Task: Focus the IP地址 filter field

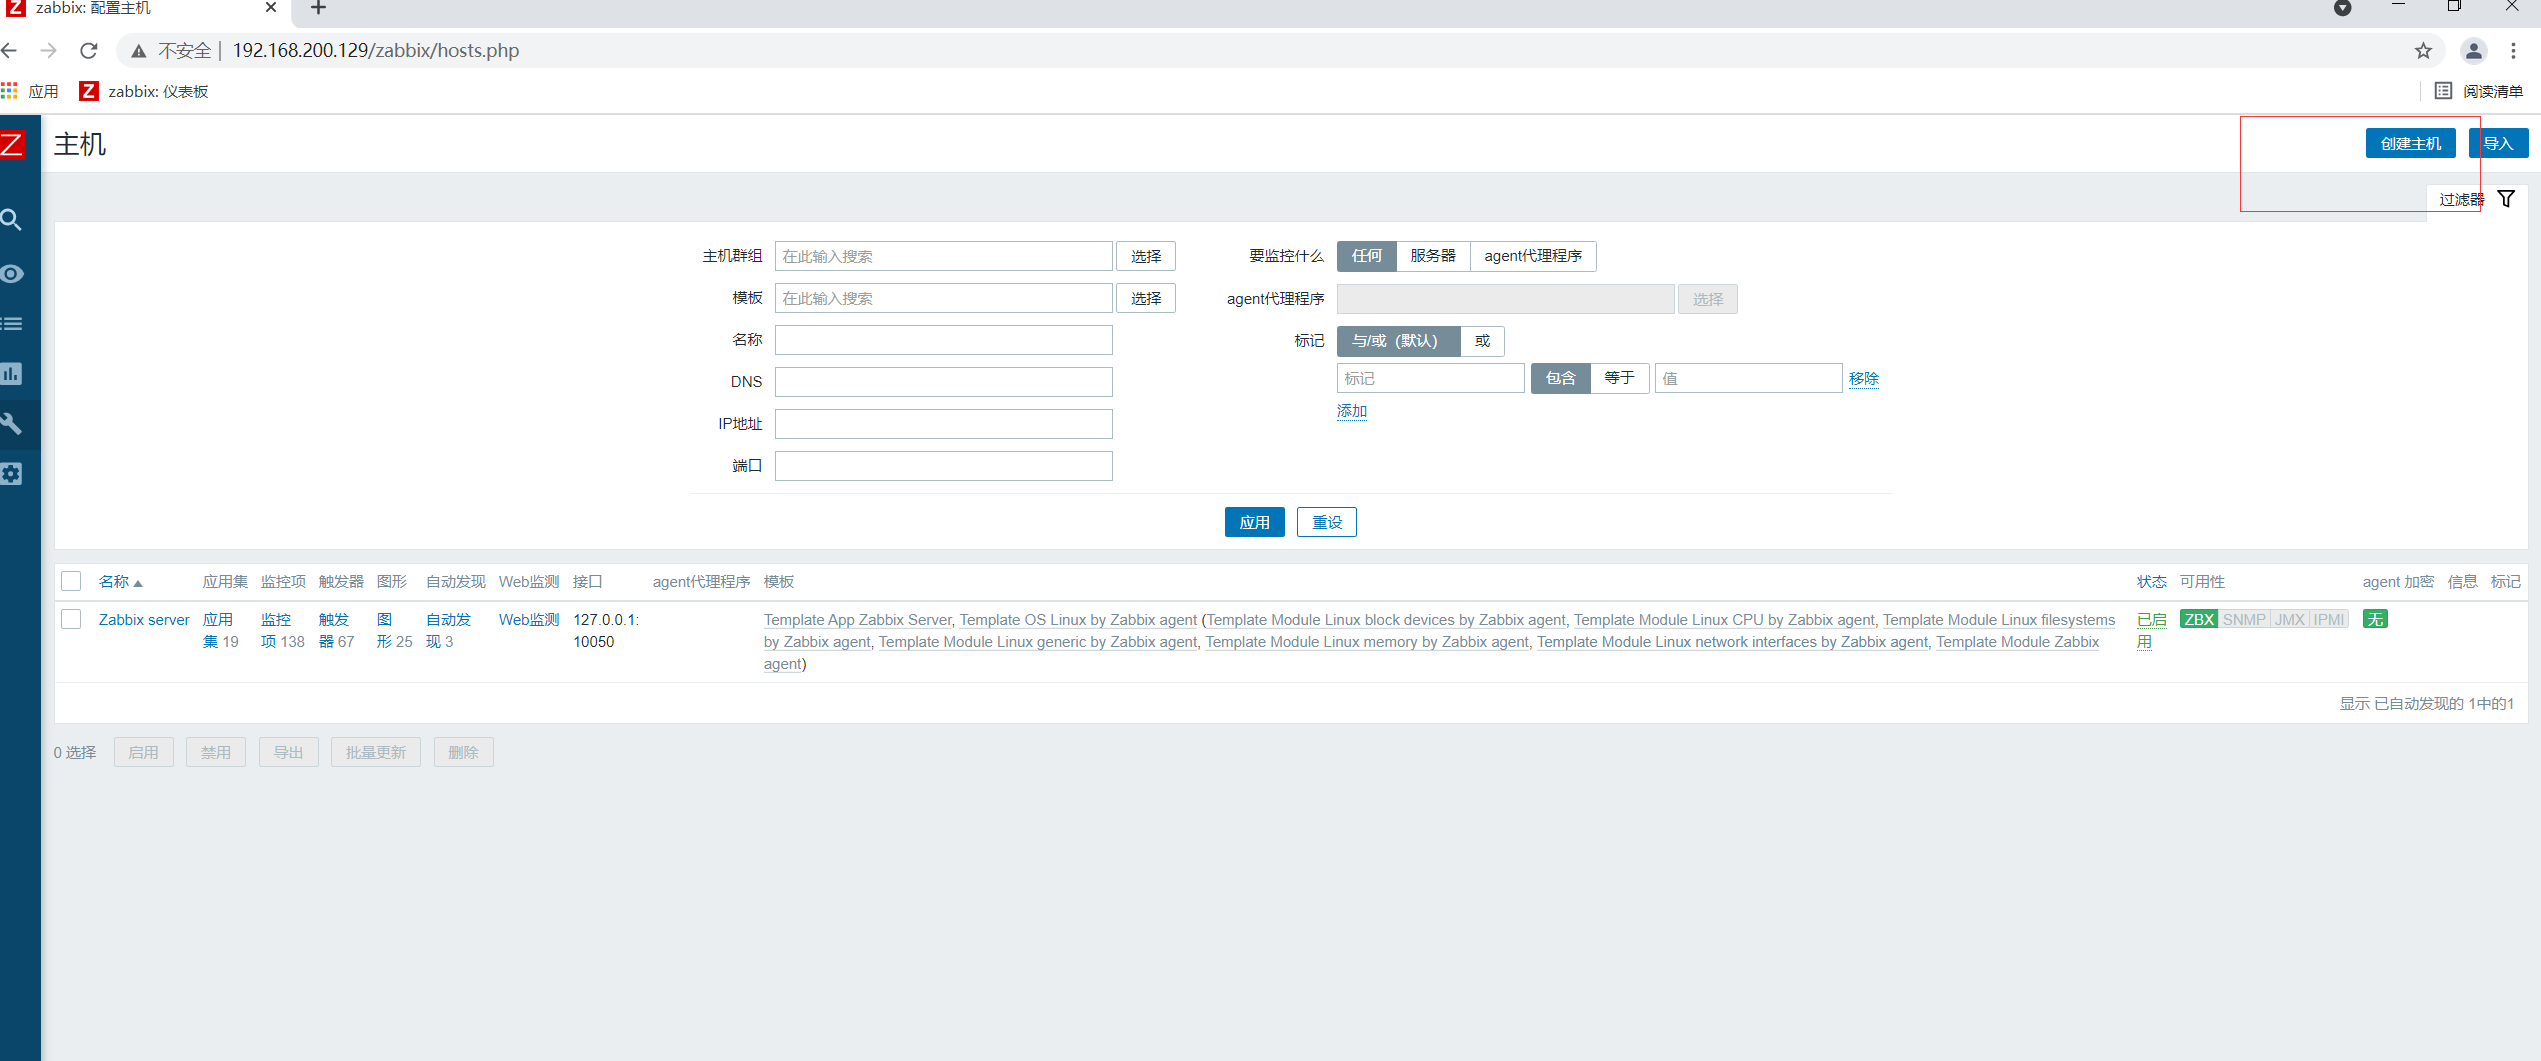Action: pyautogui.click(x=943, y=424)
